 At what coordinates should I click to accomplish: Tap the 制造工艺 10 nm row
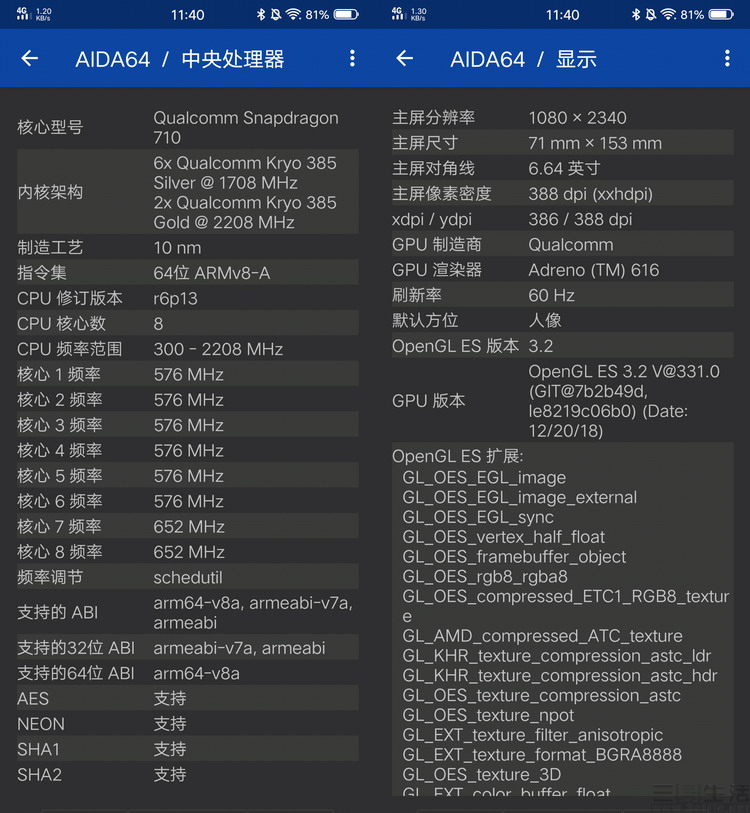(187, 247)
